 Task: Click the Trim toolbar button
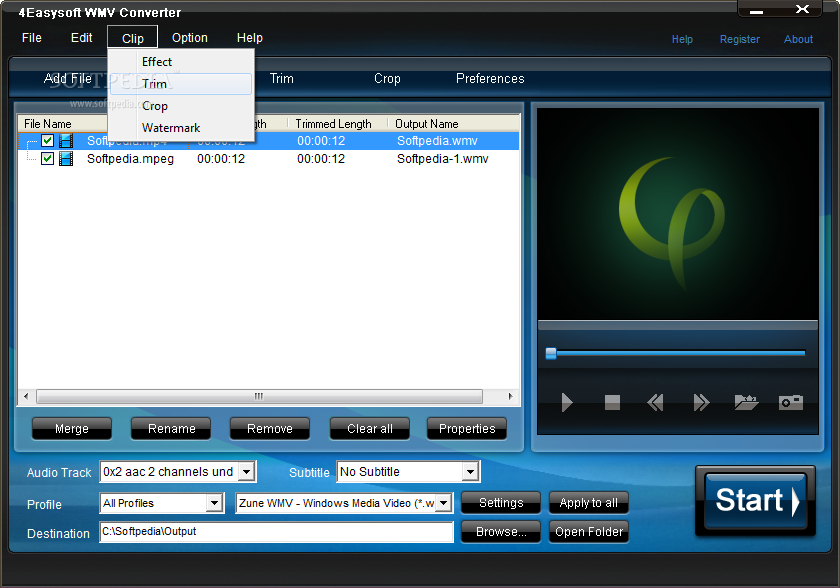tap(282, 79)
